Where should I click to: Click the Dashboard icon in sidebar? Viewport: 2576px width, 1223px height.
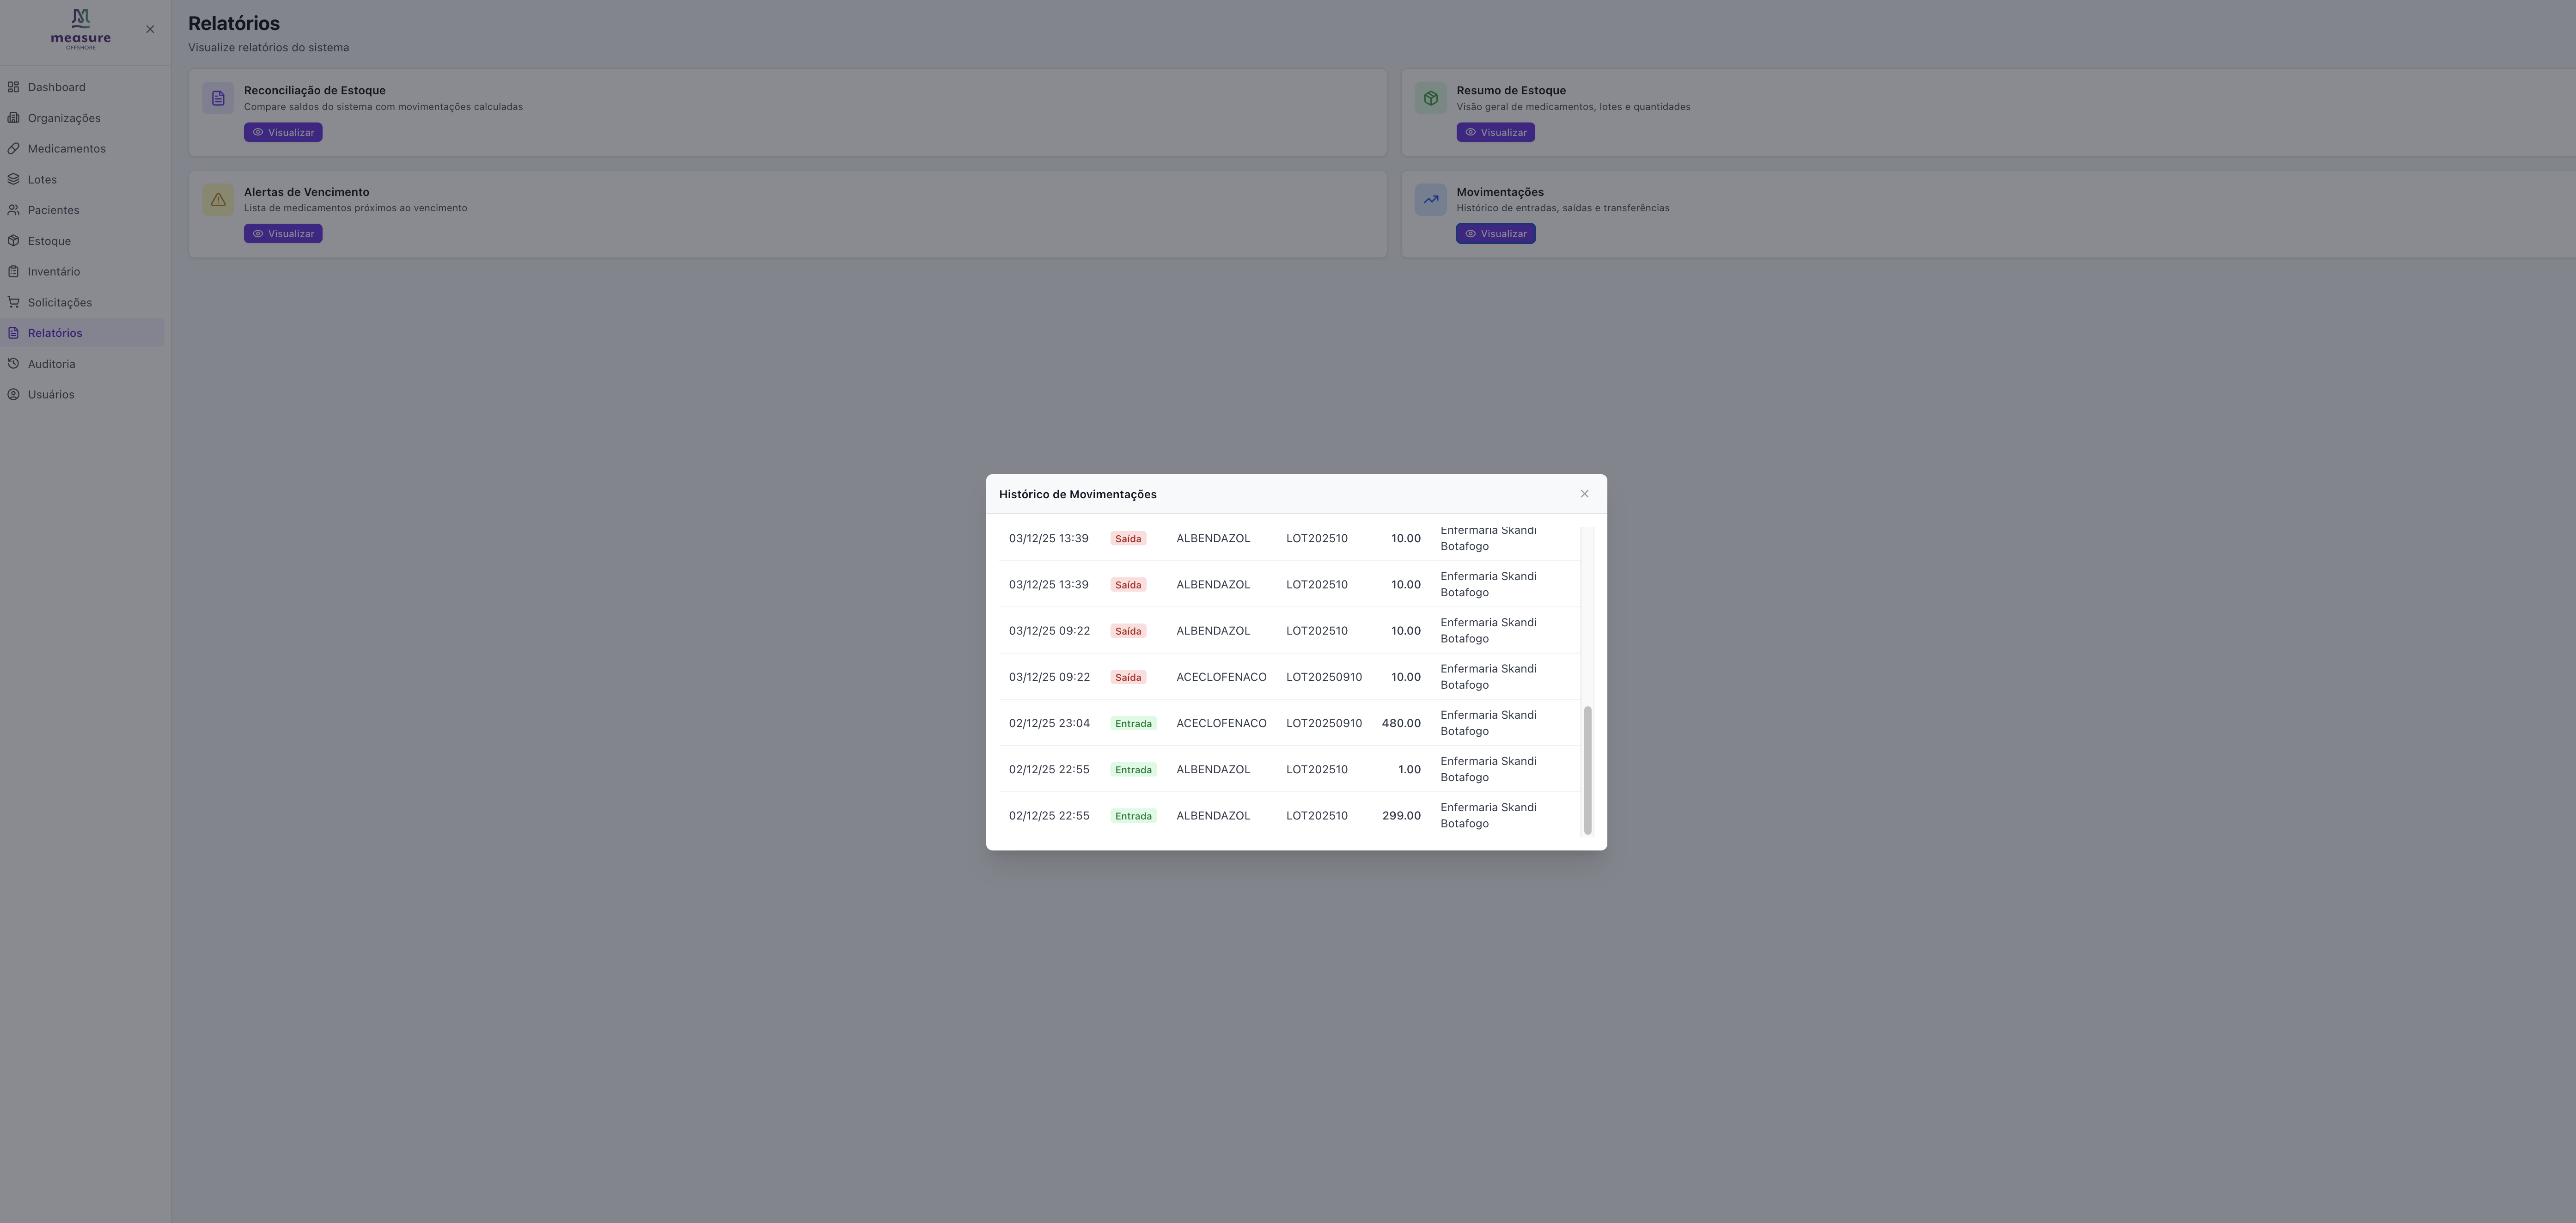coord(13,87)
